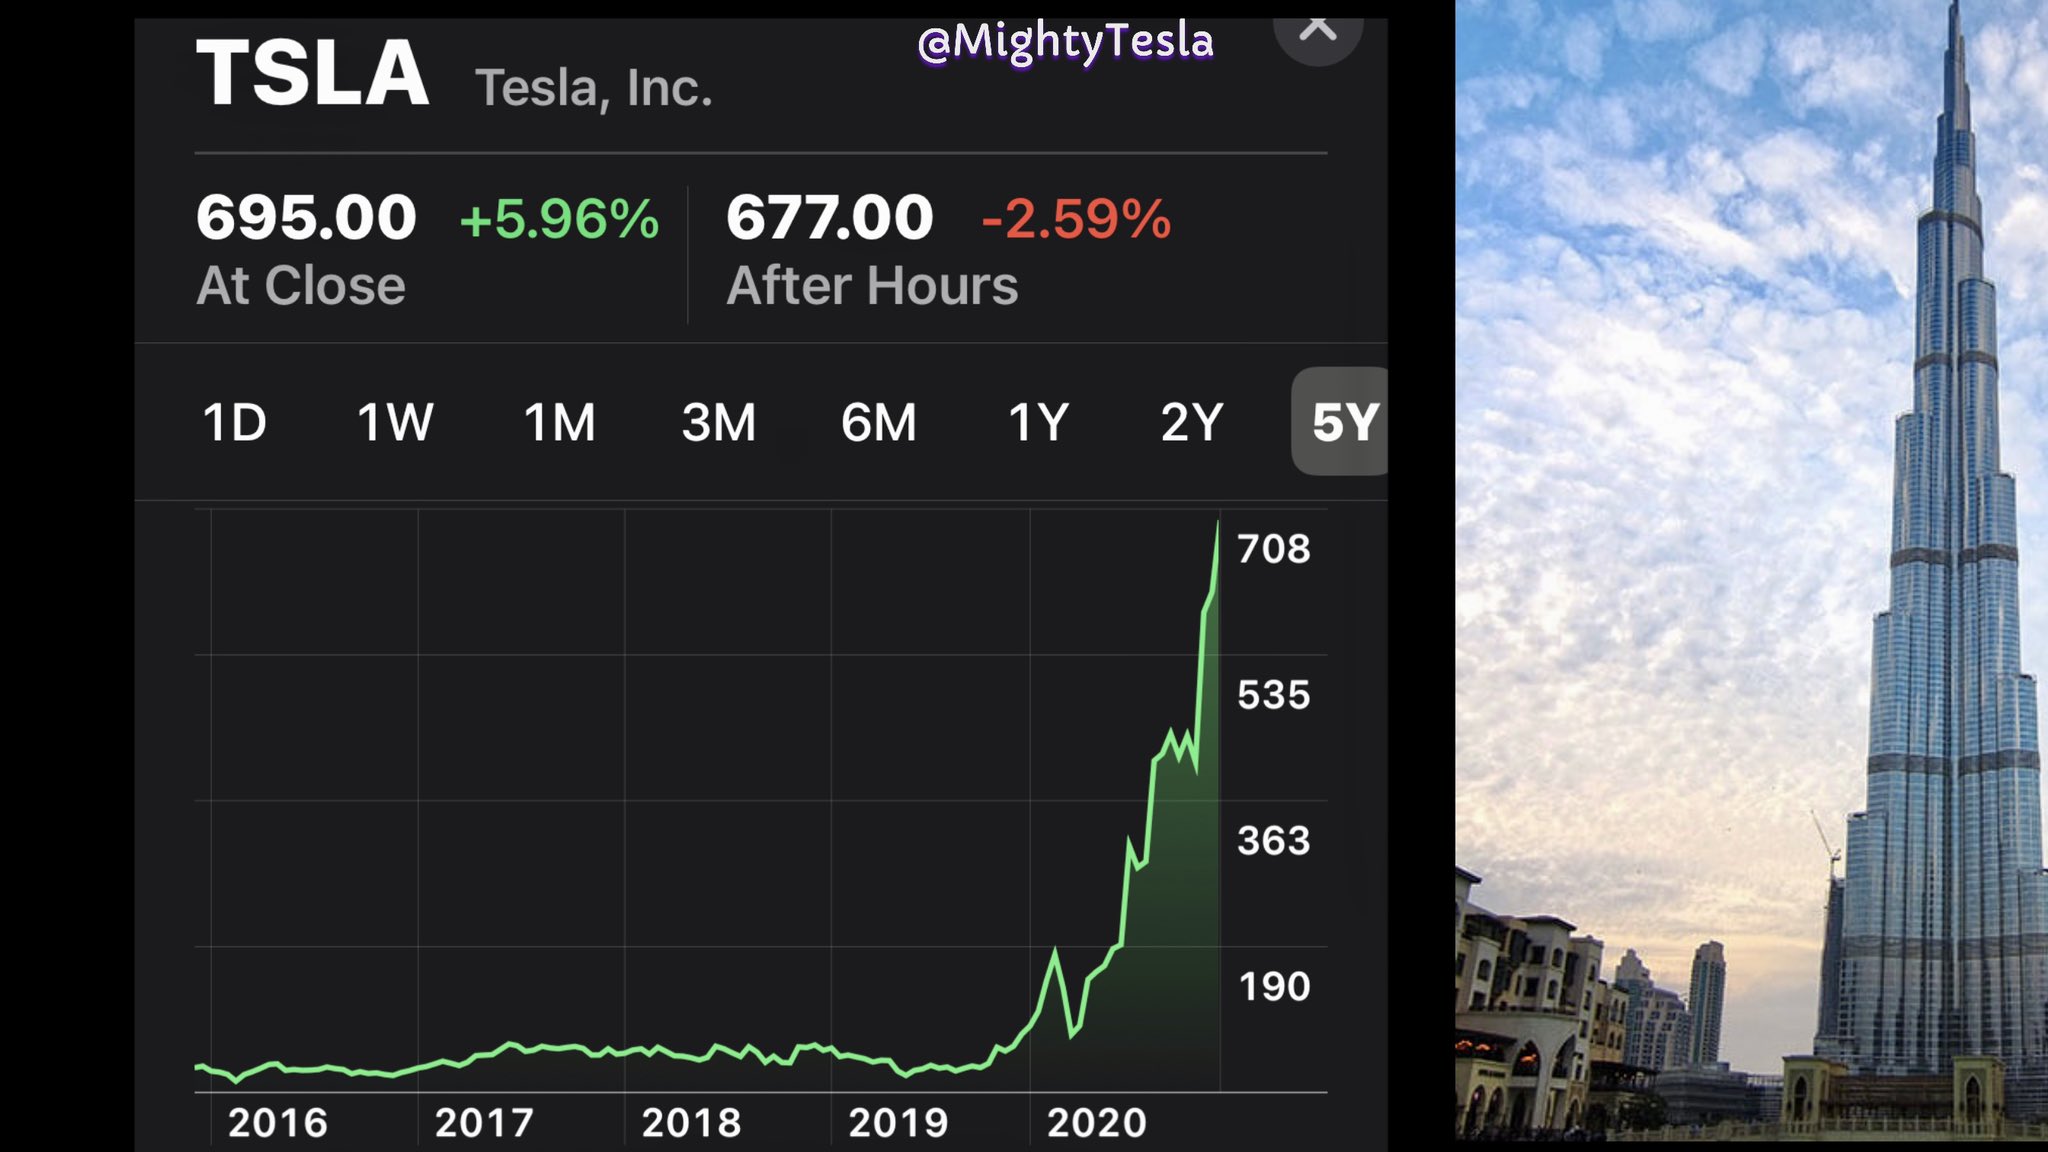Click the 695.00 closing price
This screenshot has width=2048, height=1152.
click(x=306, y=217)
